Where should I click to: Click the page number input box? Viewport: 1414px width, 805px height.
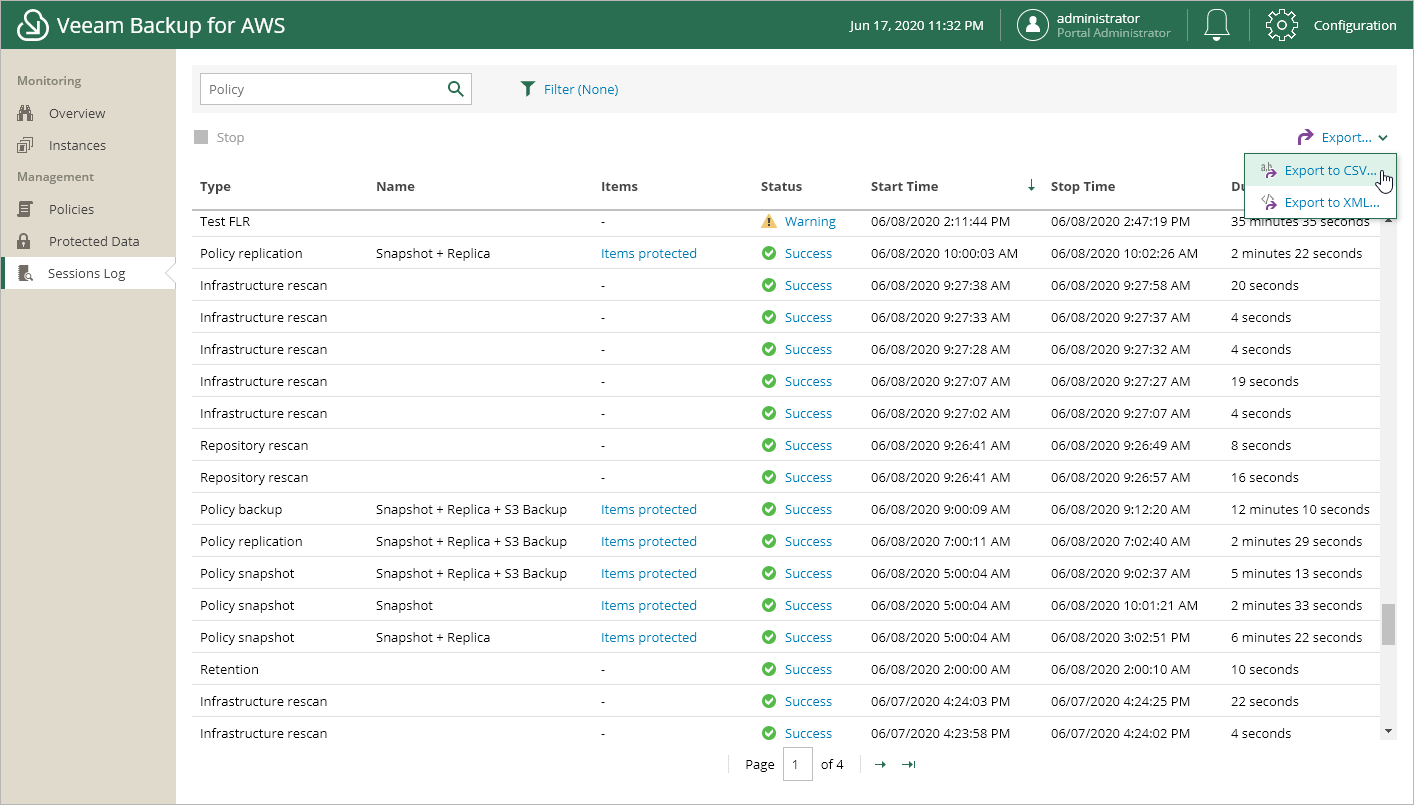(x=797, y=765)
